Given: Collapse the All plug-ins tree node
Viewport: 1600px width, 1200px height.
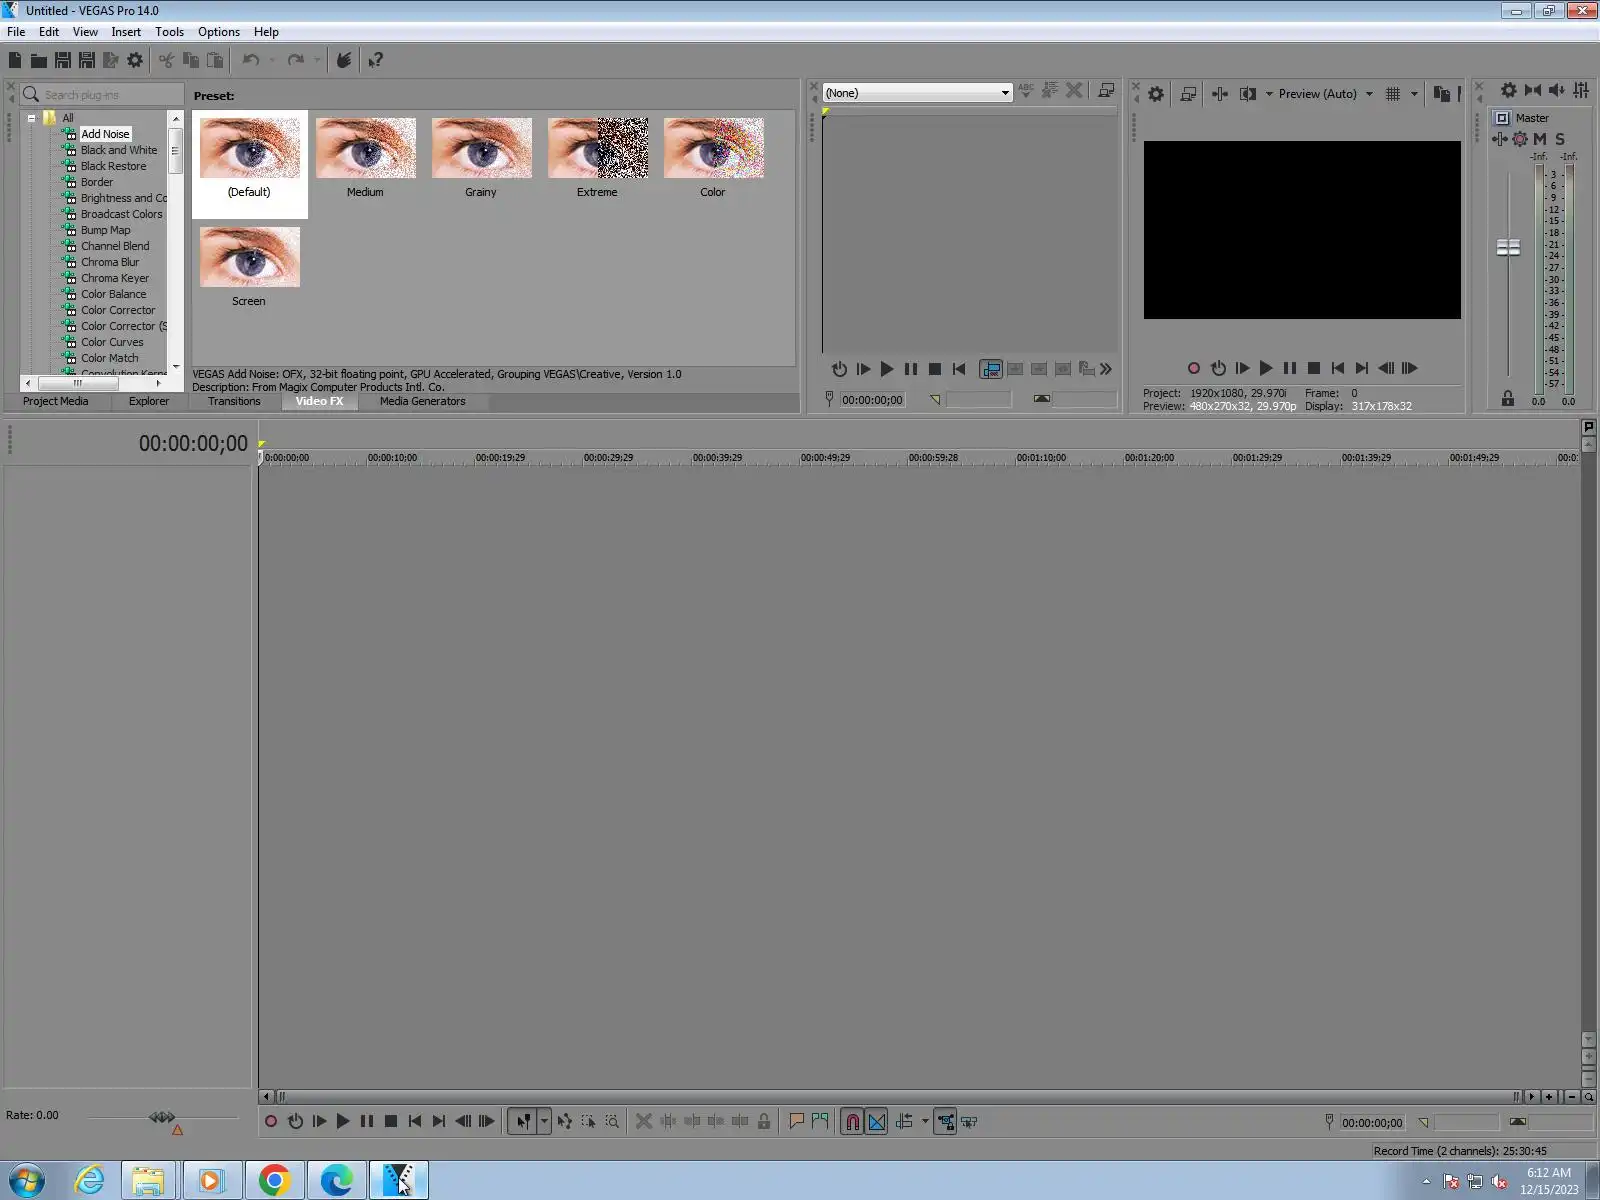Looking at the screenshot, I should coord(32,118).
